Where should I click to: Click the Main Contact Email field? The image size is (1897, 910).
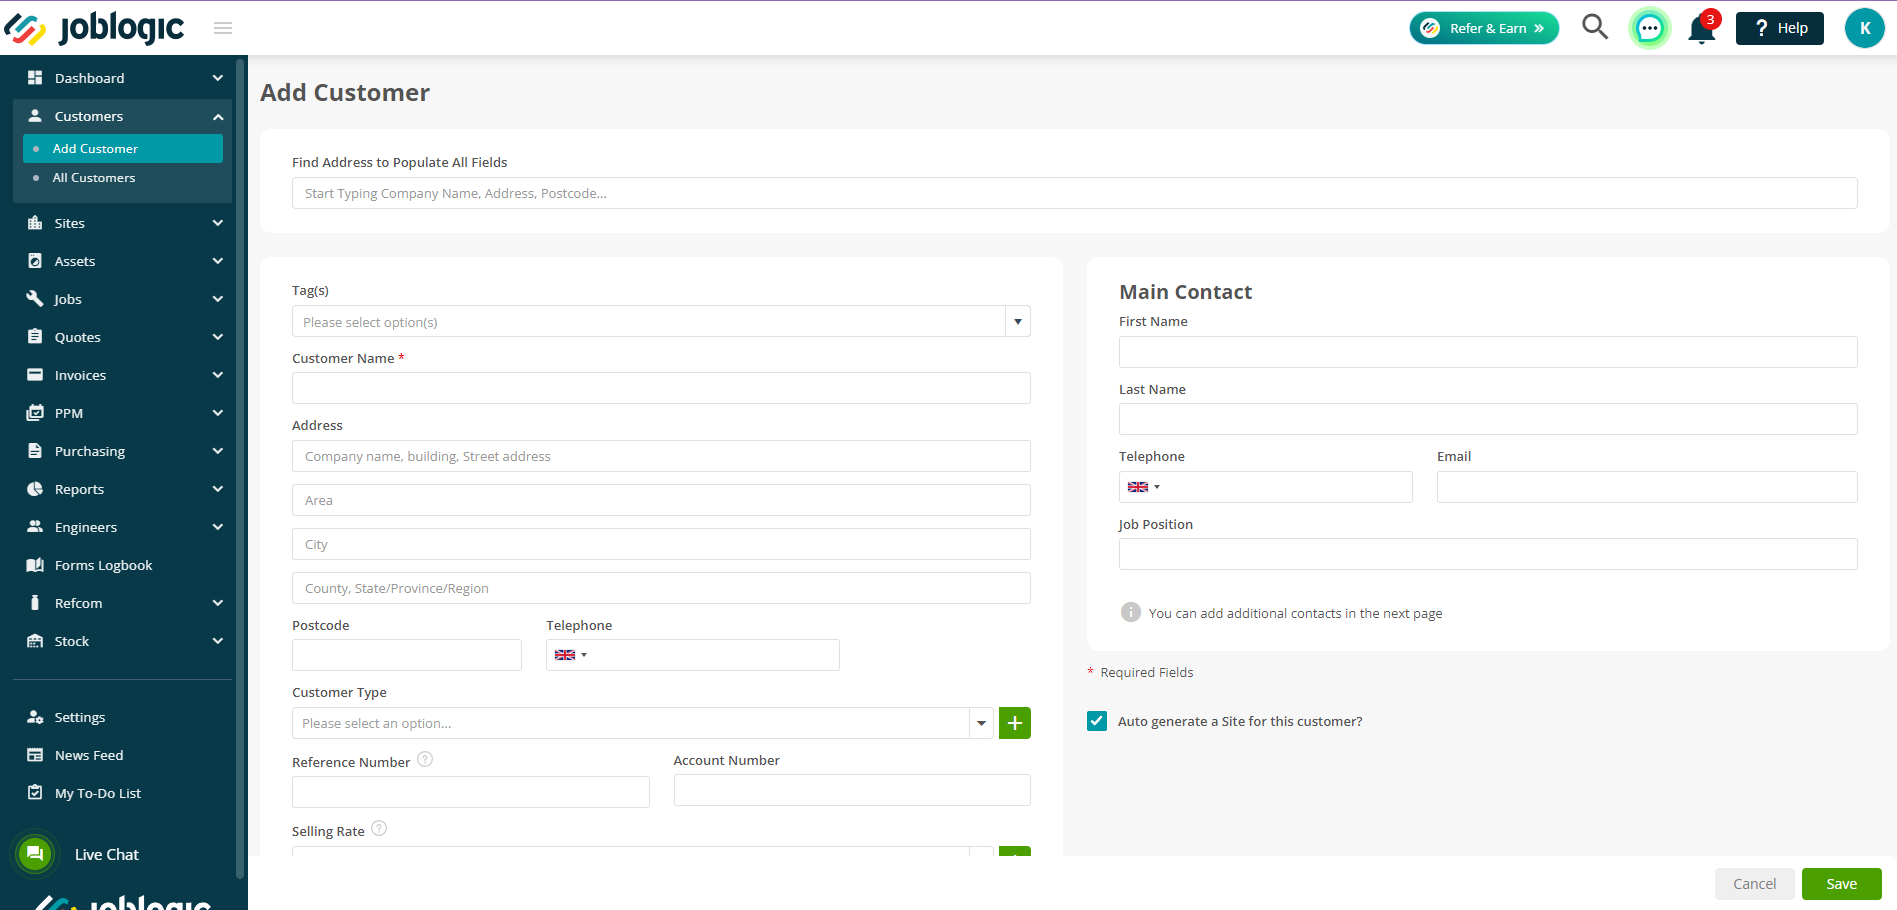(1647, 487)
